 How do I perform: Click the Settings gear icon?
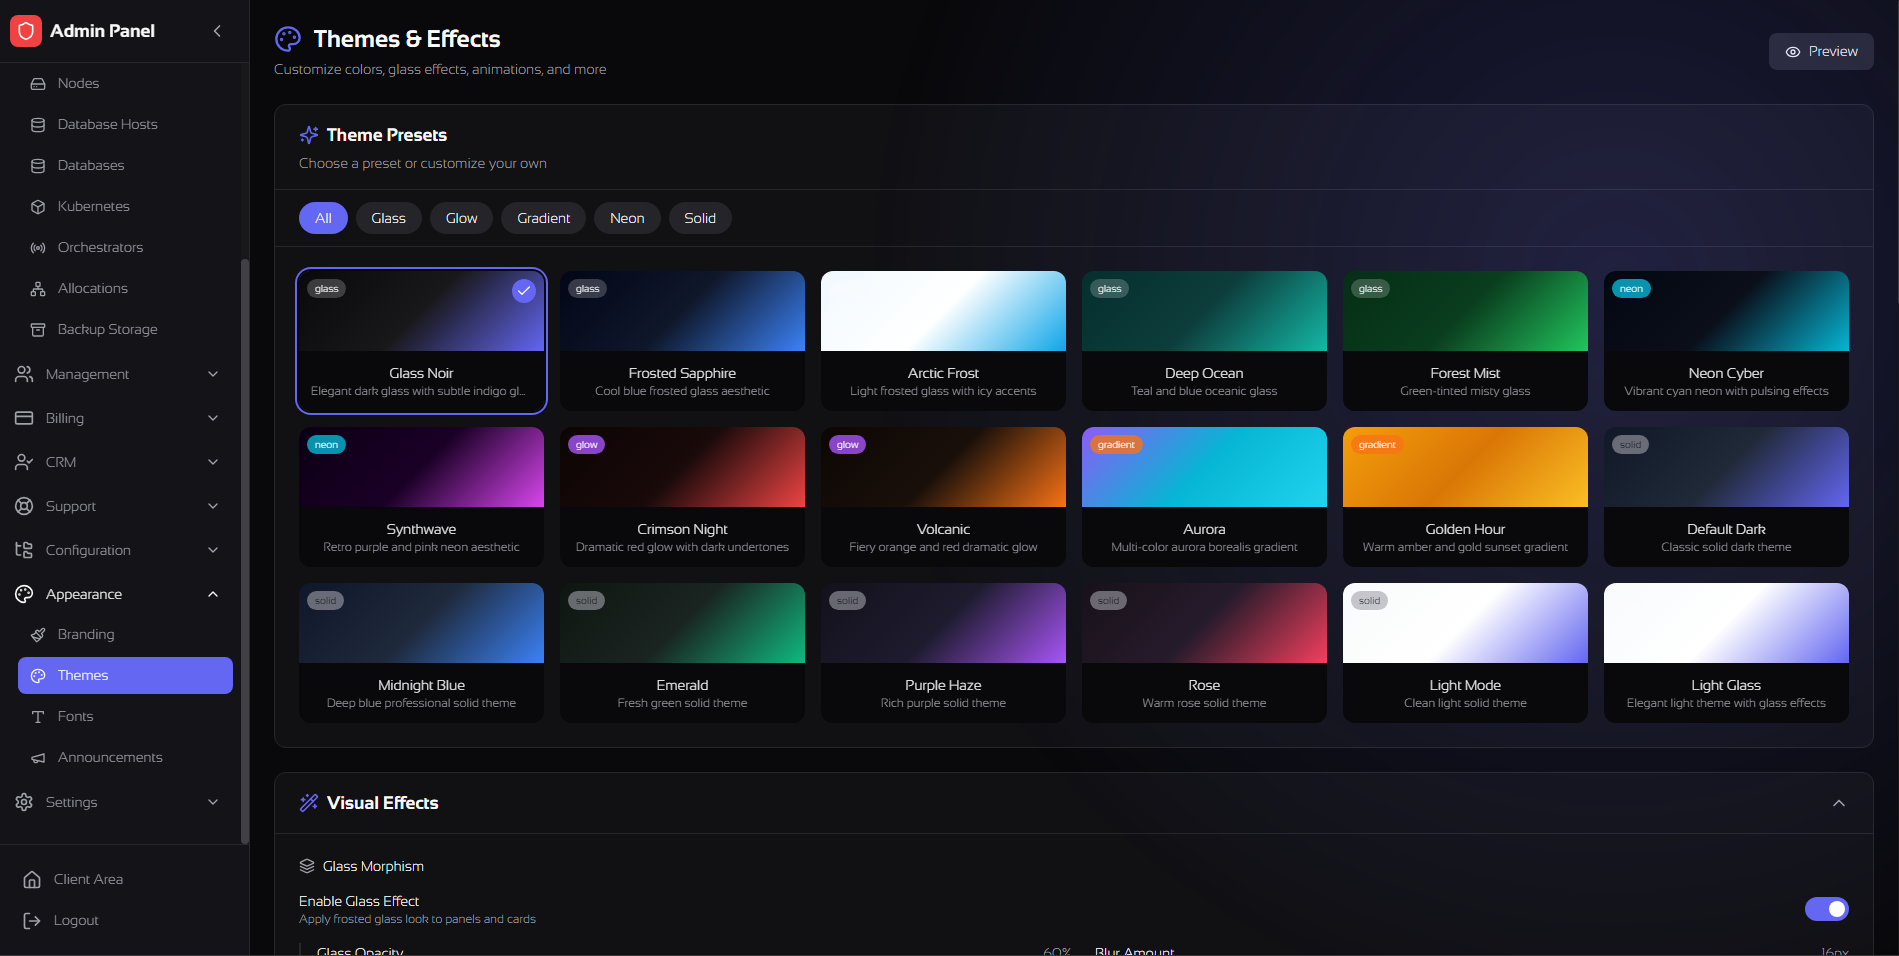pyautogui.click(x=24, y=802)
